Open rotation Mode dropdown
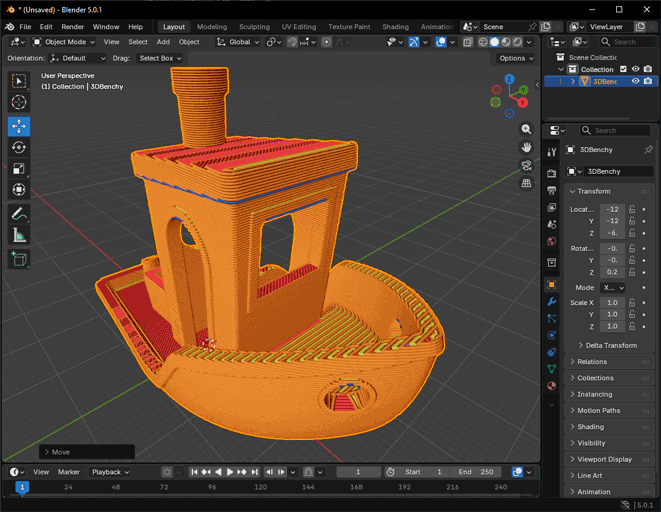 coord(613,287)
